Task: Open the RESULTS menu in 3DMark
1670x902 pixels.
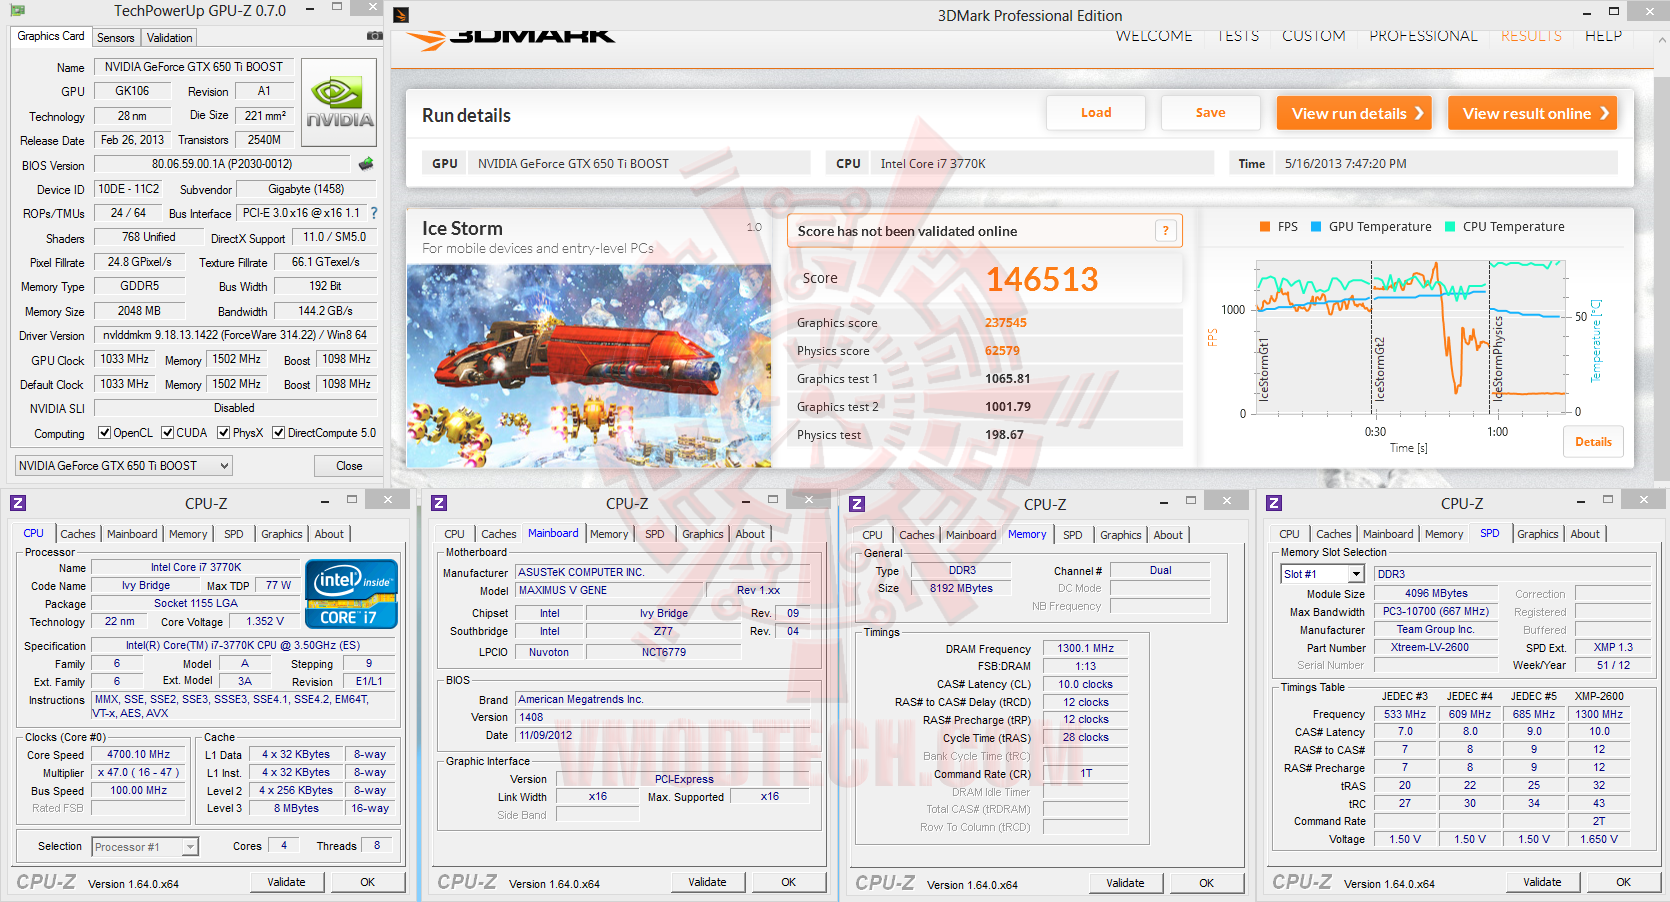Action: [x=1531, y=36]
